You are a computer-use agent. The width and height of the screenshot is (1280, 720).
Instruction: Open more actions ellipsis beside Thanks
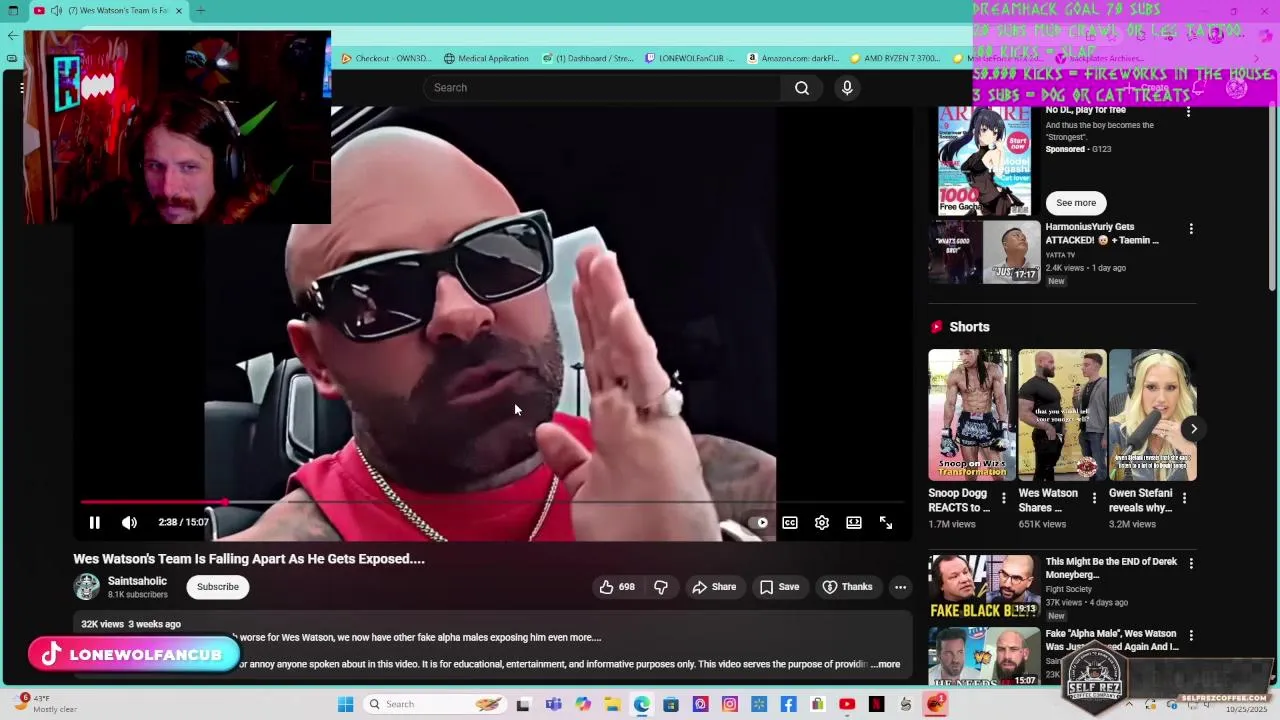900,587
